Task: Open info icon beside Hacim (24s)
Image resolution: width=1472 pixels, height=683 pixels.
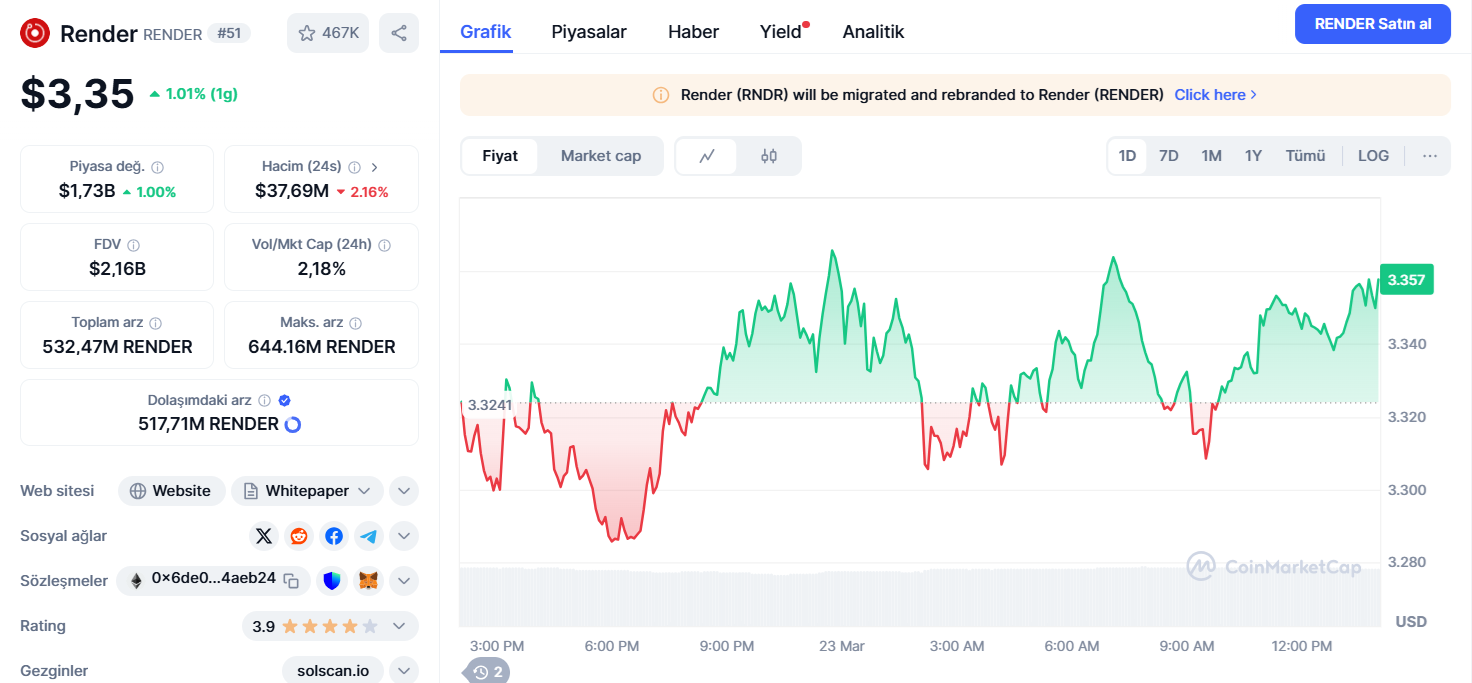Action: [354, 167]
